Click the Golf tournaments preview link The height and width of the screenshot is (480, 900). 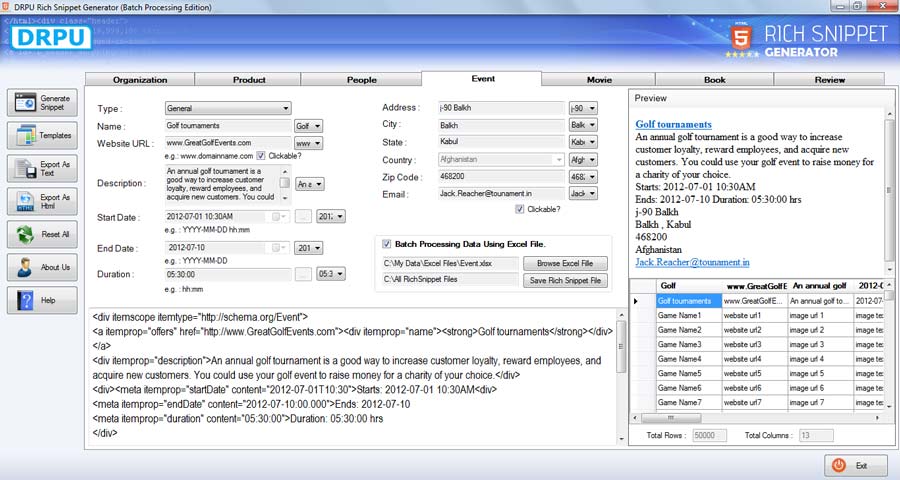(x=673, y=124)
